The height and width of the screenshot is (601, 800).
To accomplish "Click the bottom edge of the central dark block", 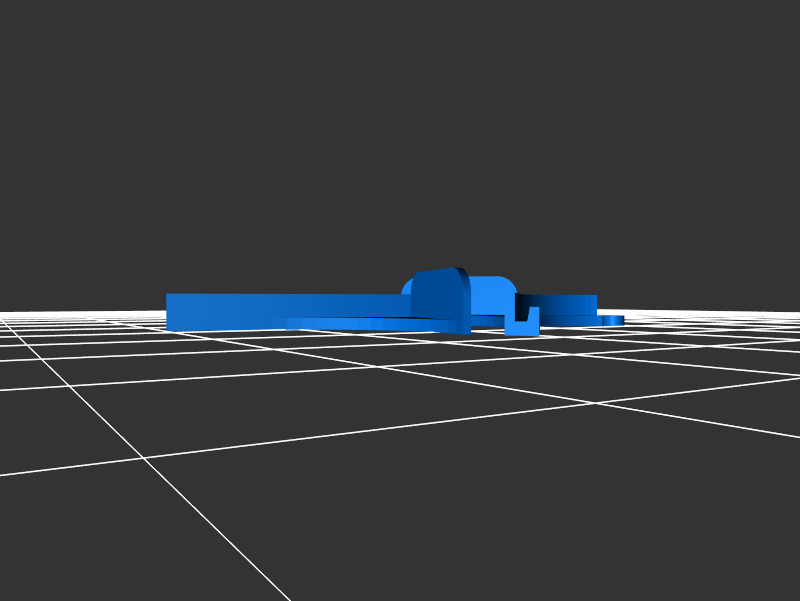I will [x=440, y=331].
